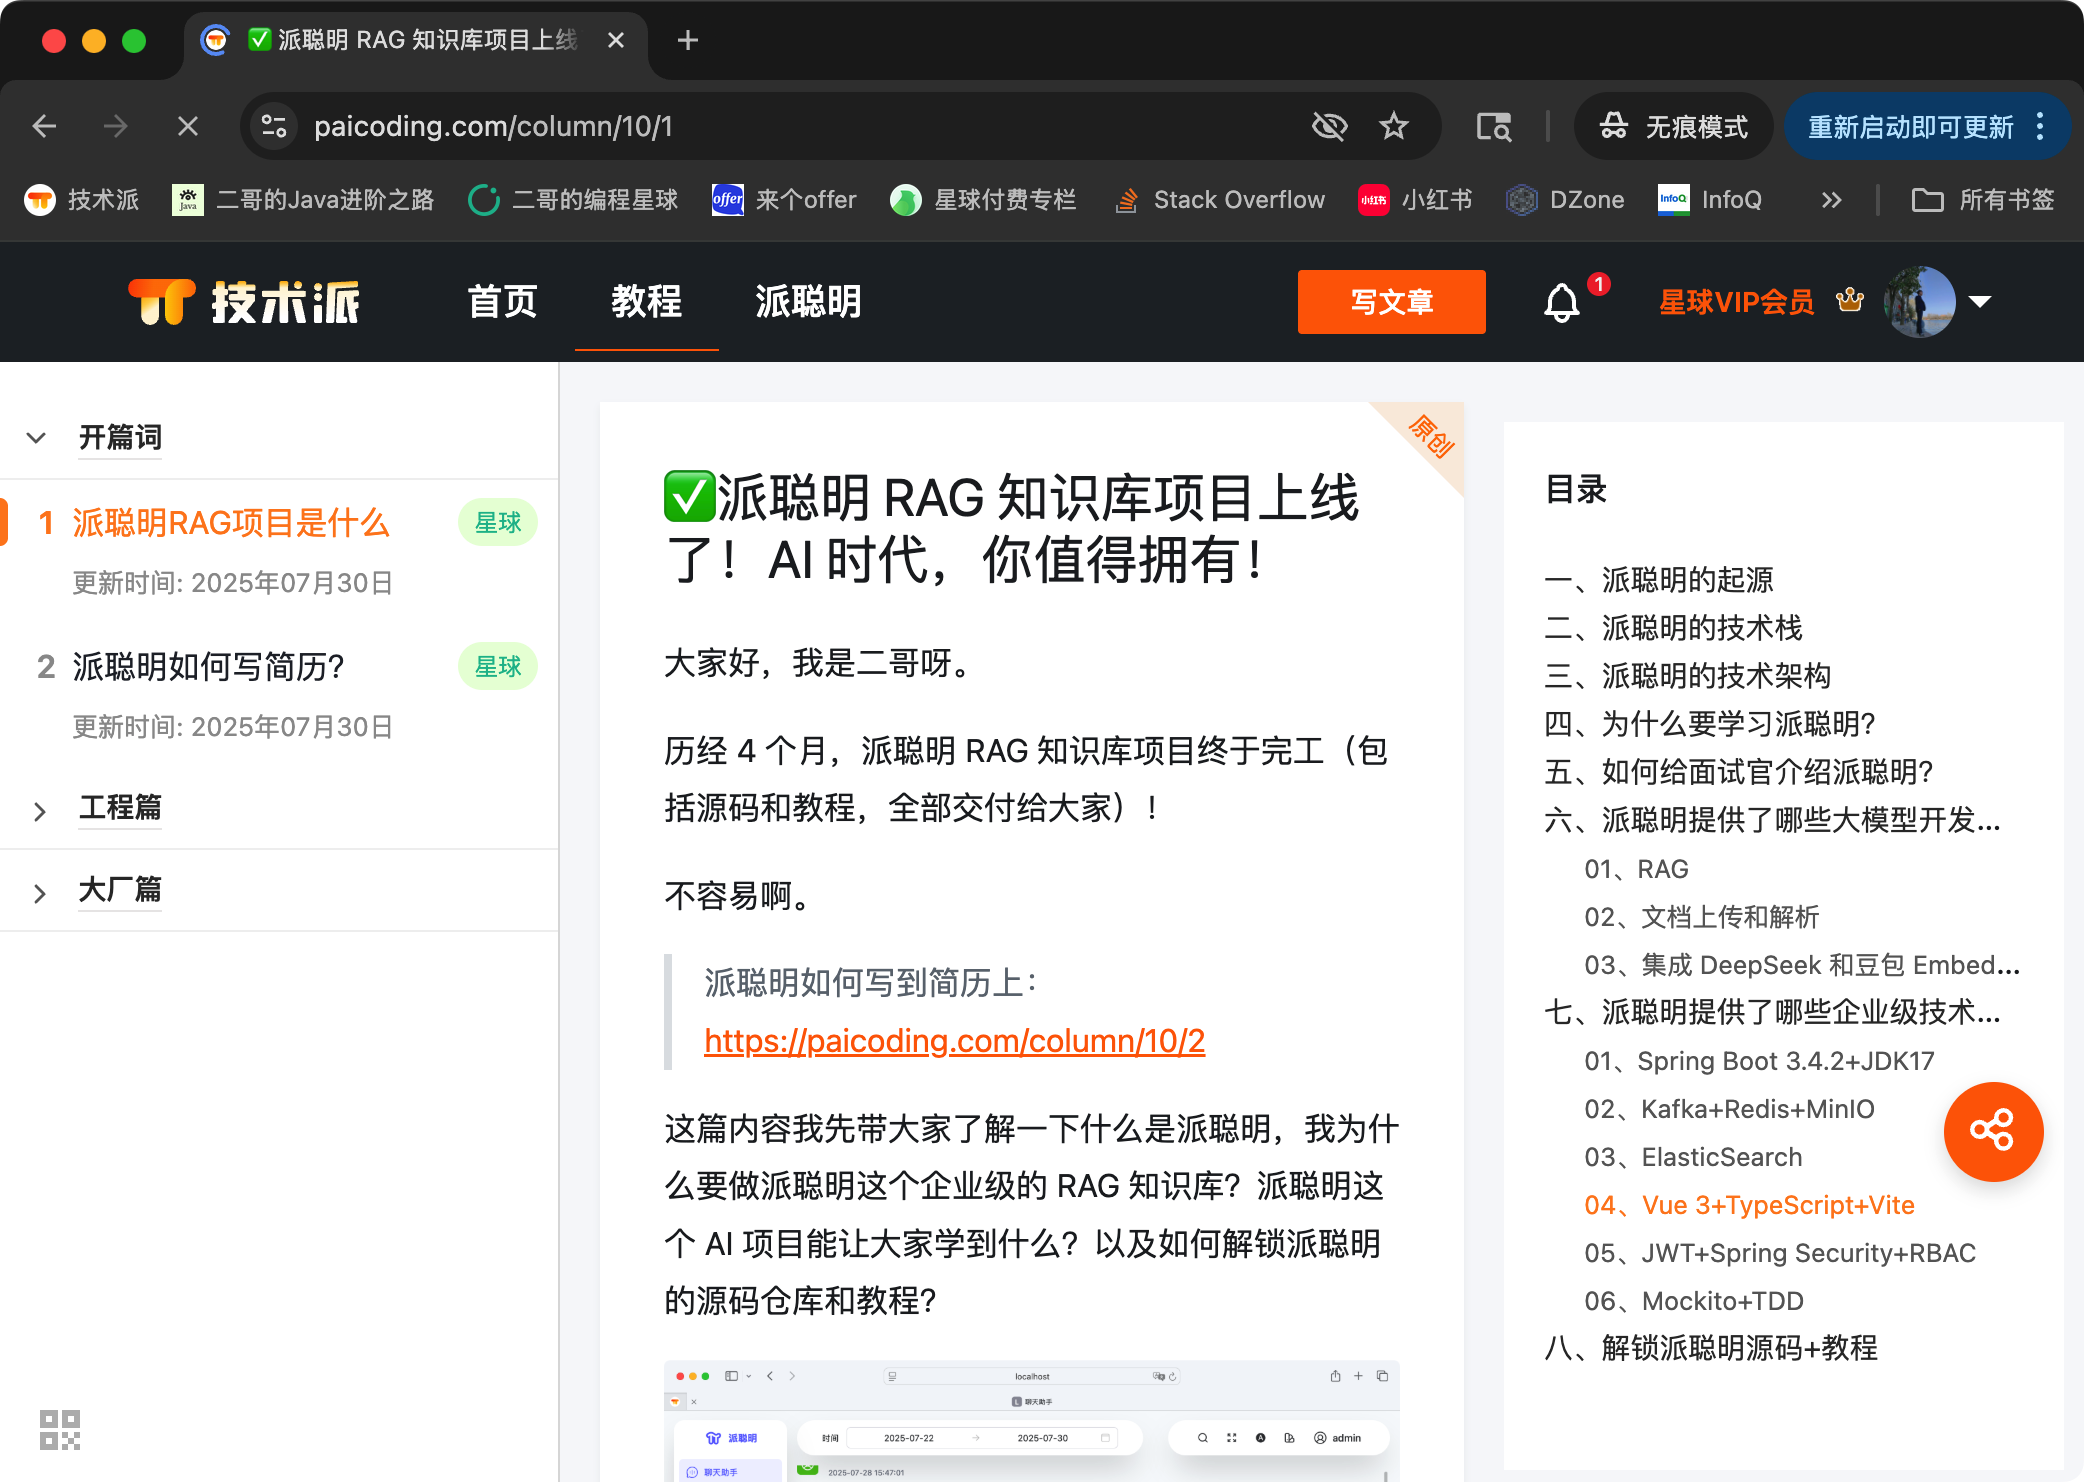Click the 技术派 logo in header
The width and height of the screenshot is (2084, 1482).
245,302
